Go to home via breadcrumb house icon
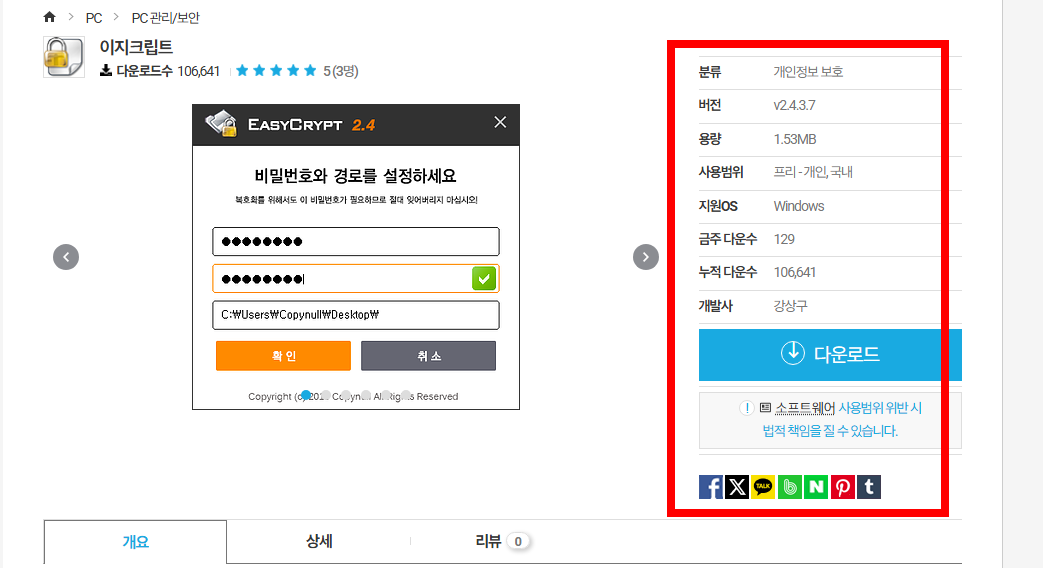 pyautogui.click(x=49, y=17)
